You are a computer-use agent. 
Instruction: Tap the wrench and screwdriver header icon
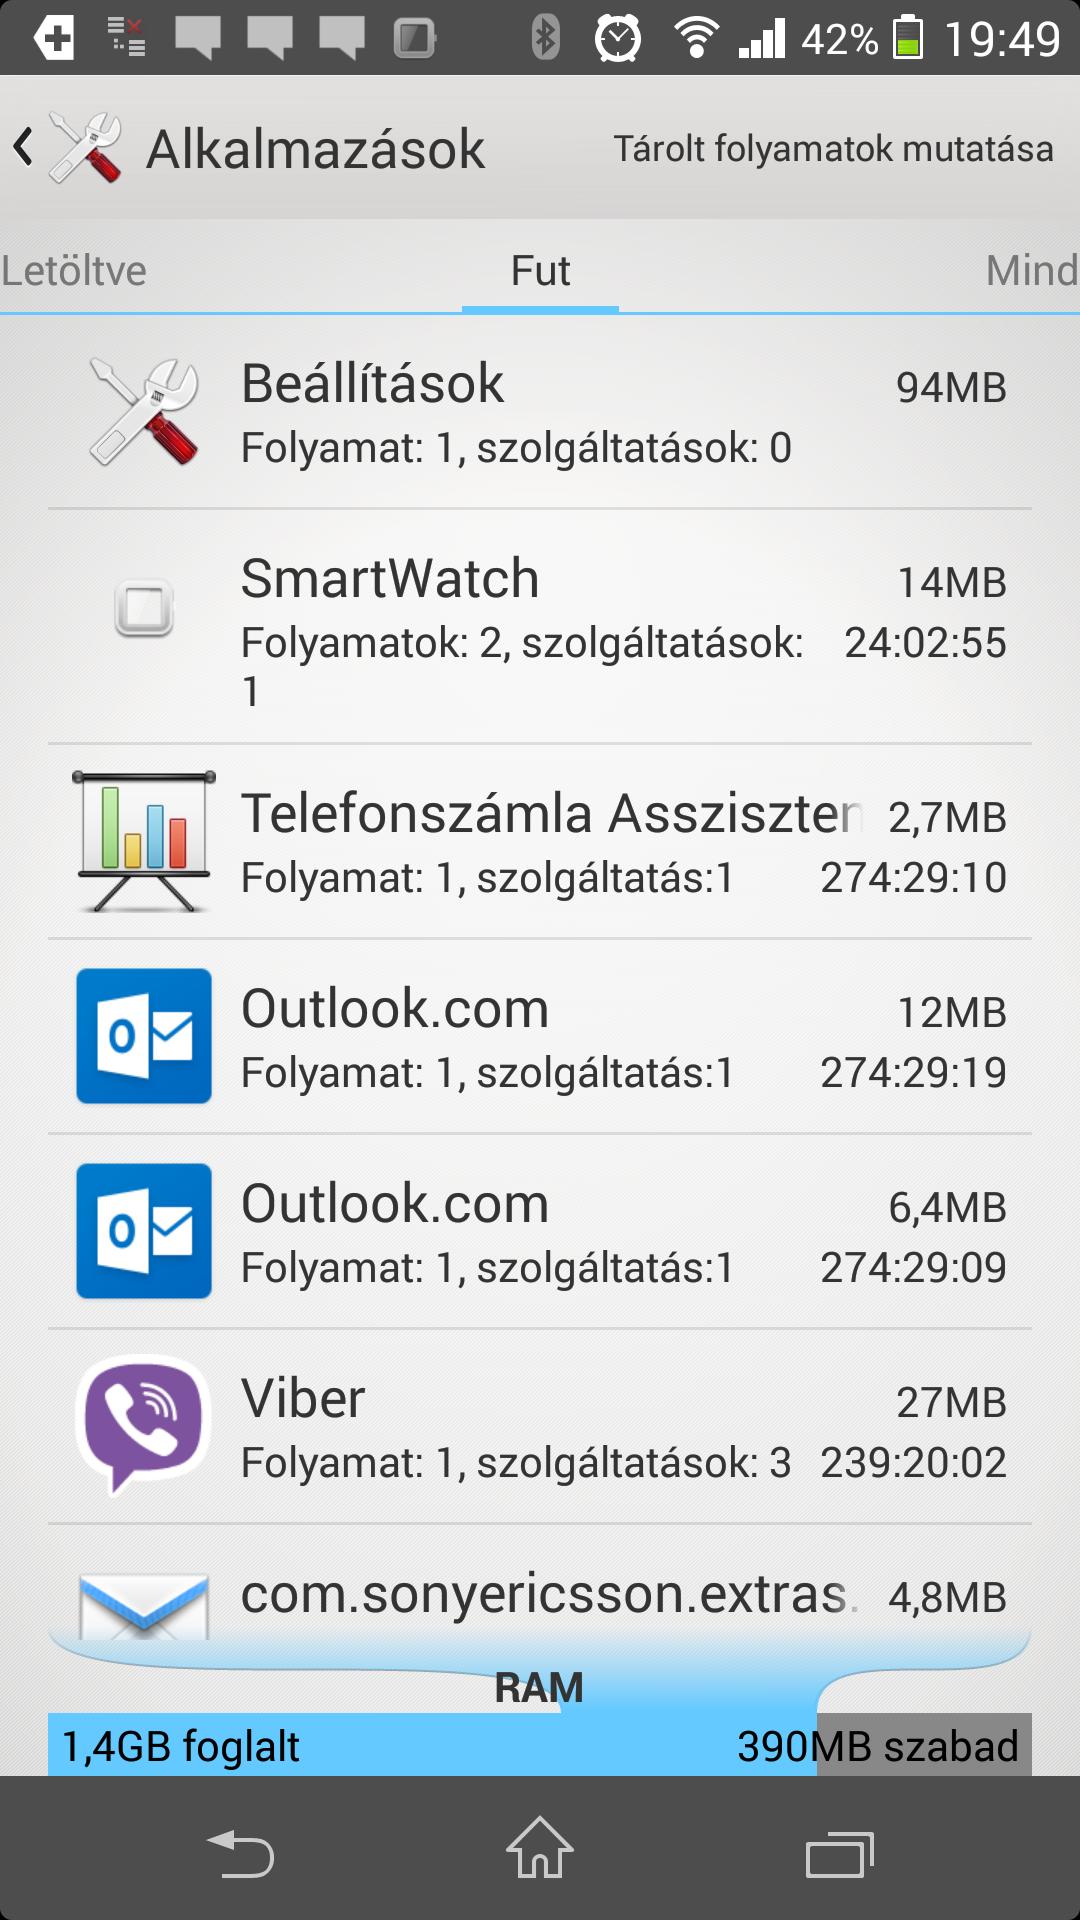(x=86, y=148)
